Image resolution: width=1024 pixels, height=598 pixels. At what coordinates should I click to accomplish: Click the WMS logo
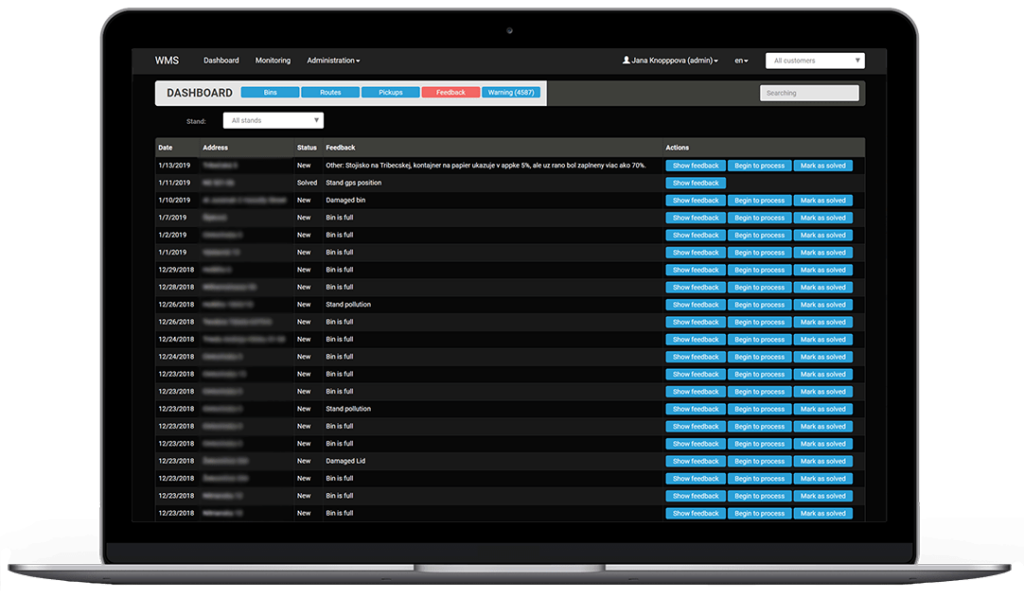(166, 60)
